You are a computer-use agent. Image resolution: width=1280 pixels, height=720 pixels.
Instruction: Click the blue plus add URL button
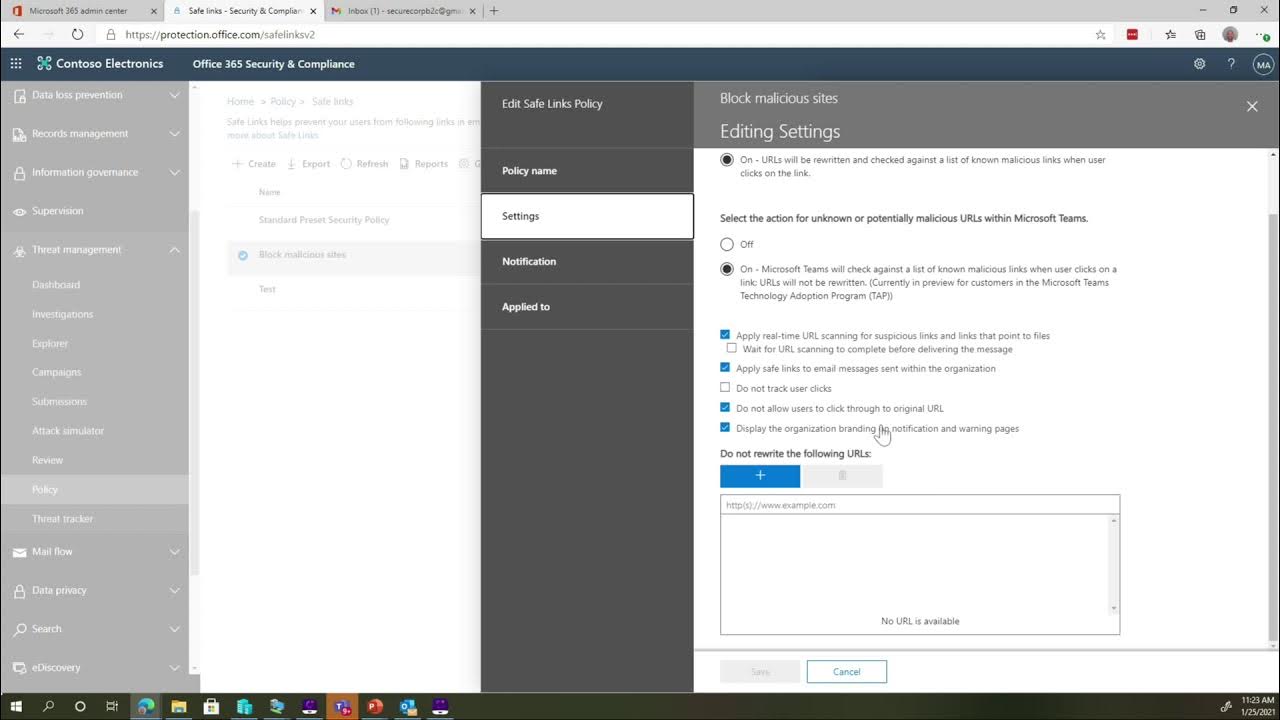760,476
